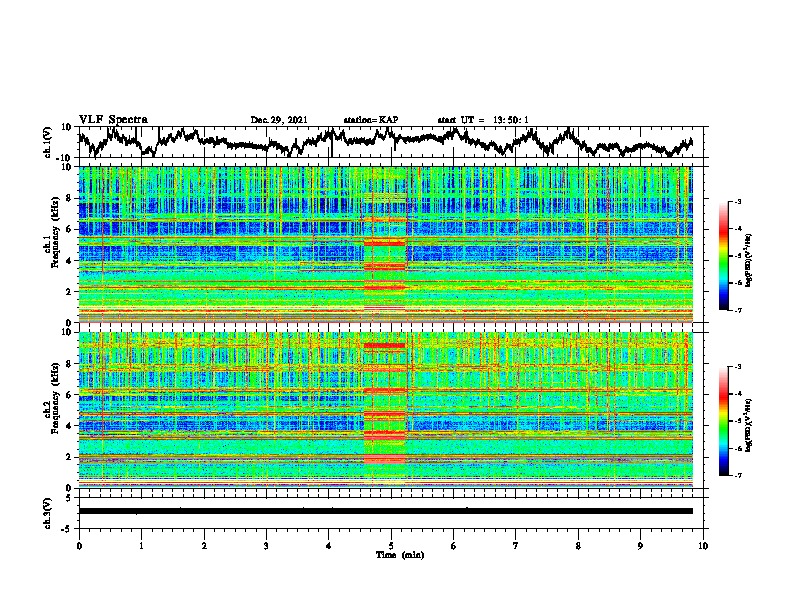Click the '-3' label on upper color scale
792x612 pixels.
(738, 201)
